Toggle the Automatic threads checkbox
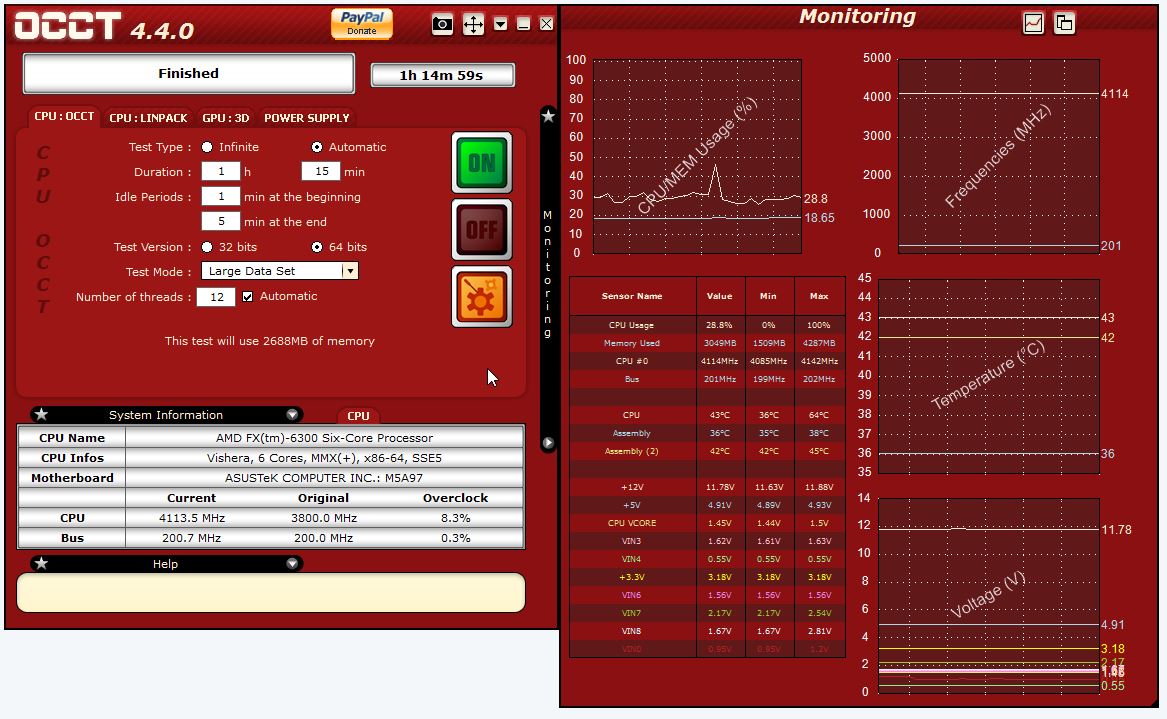 tap(248, 296)
